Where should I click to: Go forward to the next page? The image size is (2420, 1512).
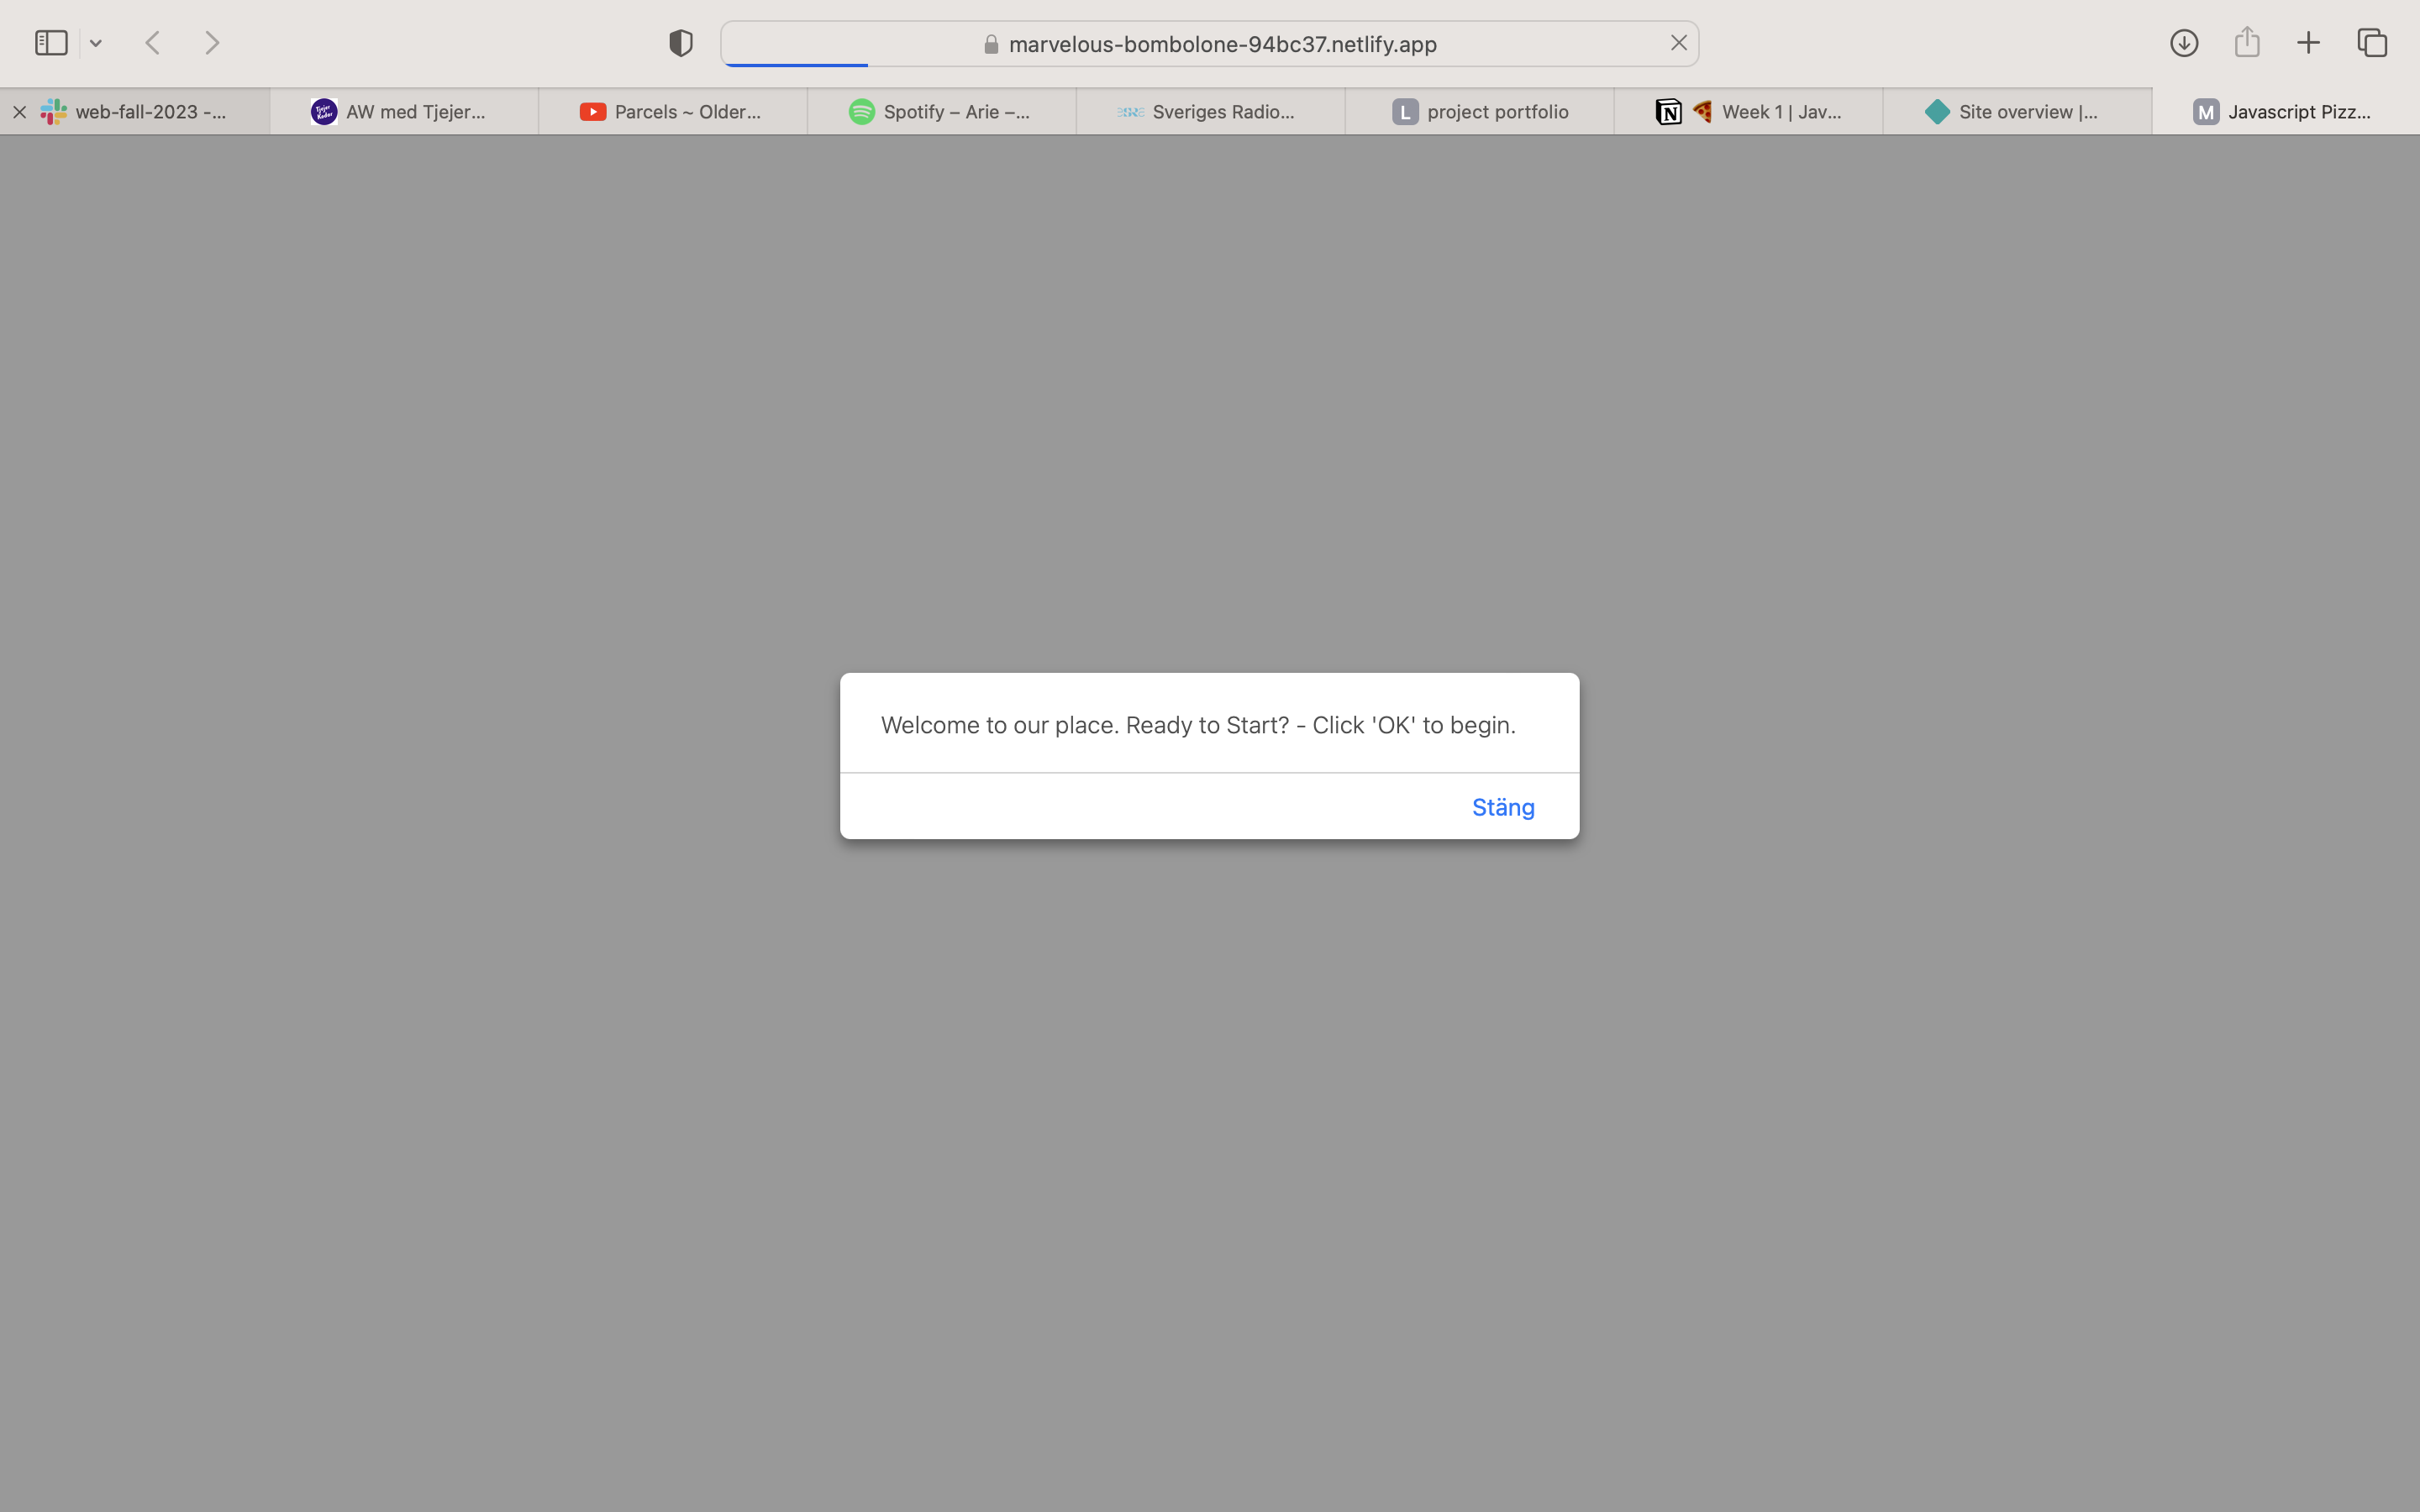click(x=212, y=43)
